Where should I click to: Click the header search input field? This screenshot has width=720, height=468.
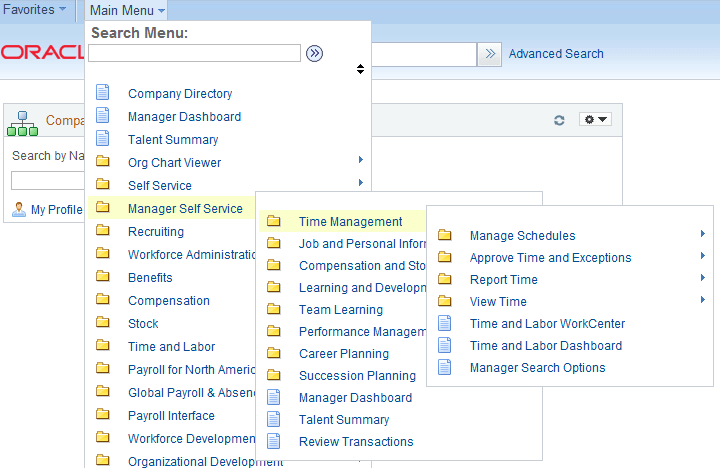coord(424,54)
